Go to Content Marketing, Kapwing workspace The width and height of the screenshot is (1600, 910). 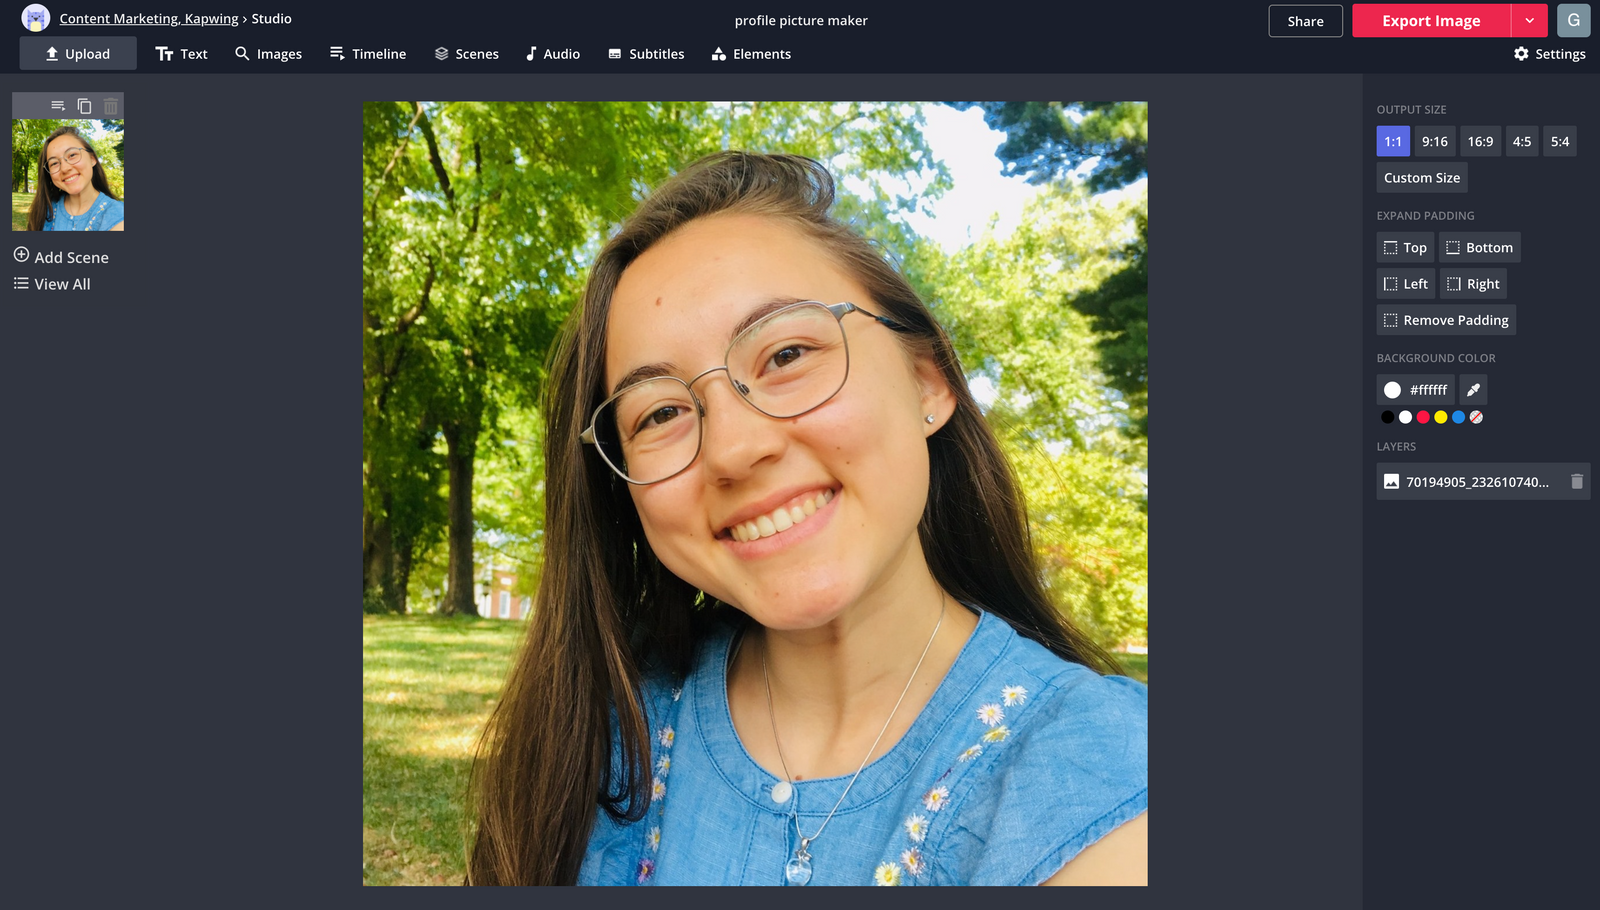(x=148, y=18)
